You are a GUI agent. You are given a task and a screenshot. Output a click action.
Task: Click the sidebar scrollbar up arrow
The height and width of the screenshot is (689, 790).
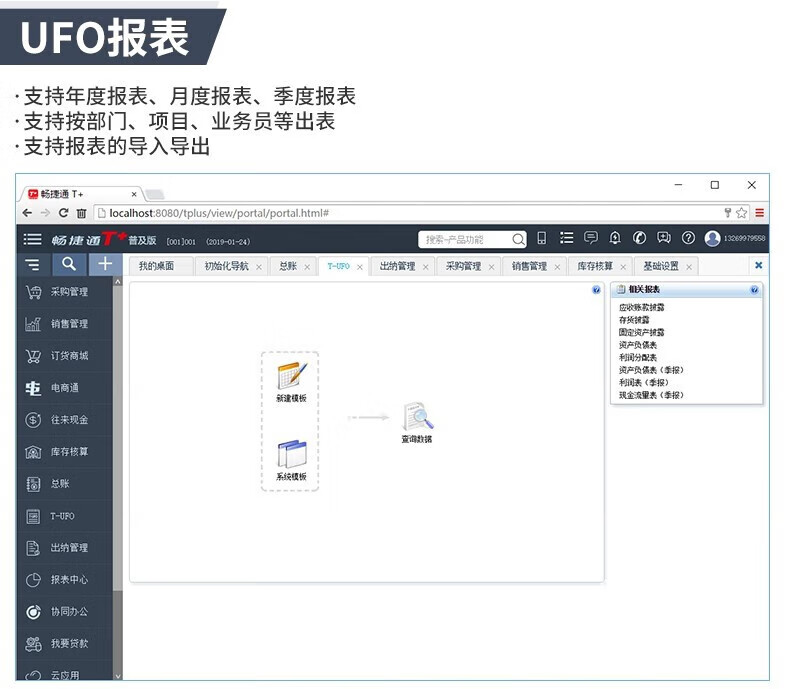(x=118, y=282)
